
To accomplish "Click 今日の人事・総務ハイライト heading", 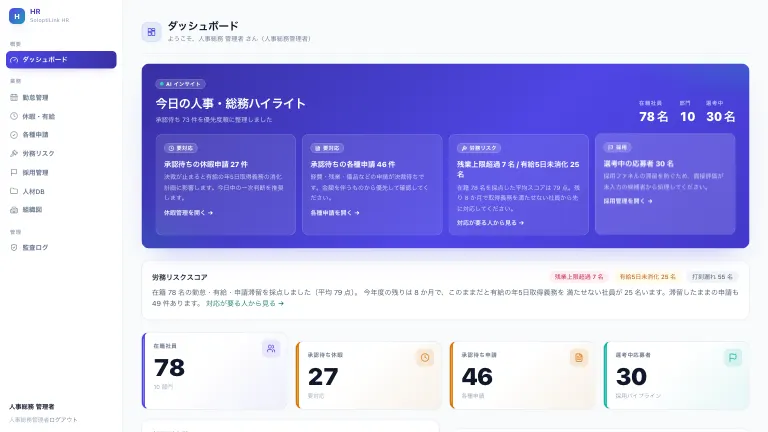I will [231, 103].
